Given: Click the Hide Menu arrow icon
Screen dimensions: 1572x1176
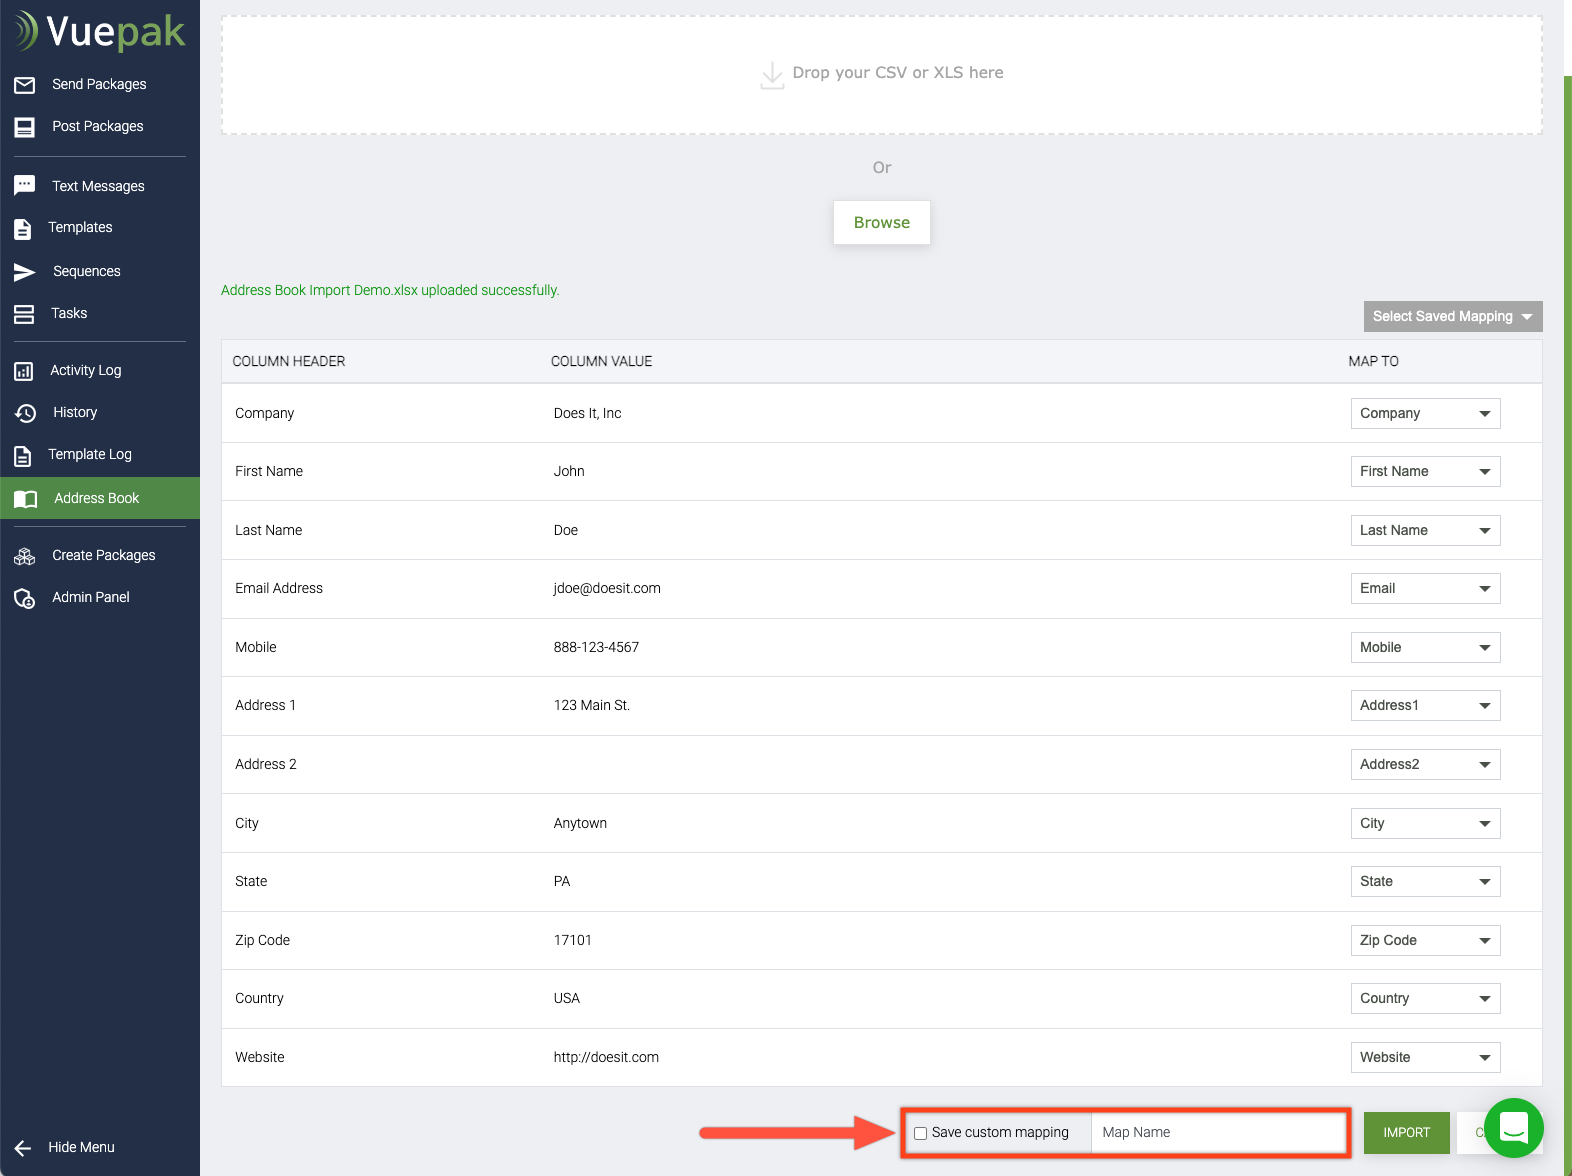Looking at the screenshot, I should [23, 1148].
